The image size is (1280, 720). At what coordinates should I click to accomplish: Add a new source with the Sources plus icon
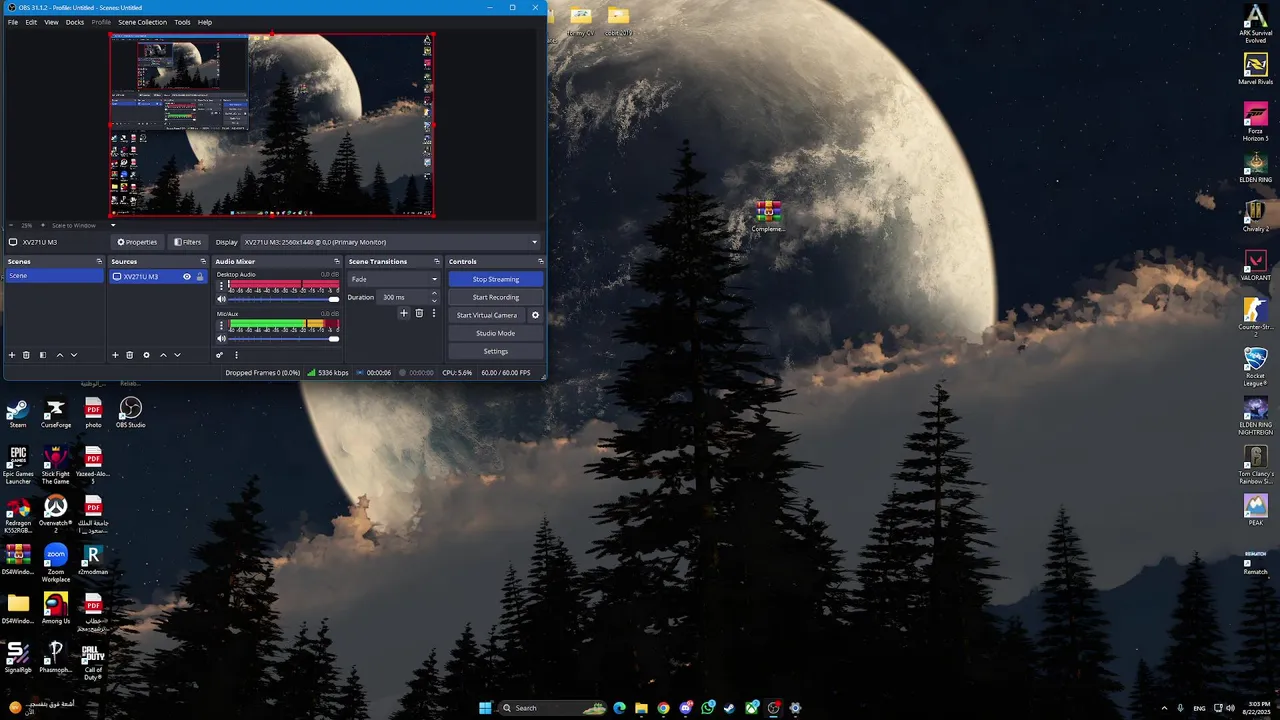[115, 355]
